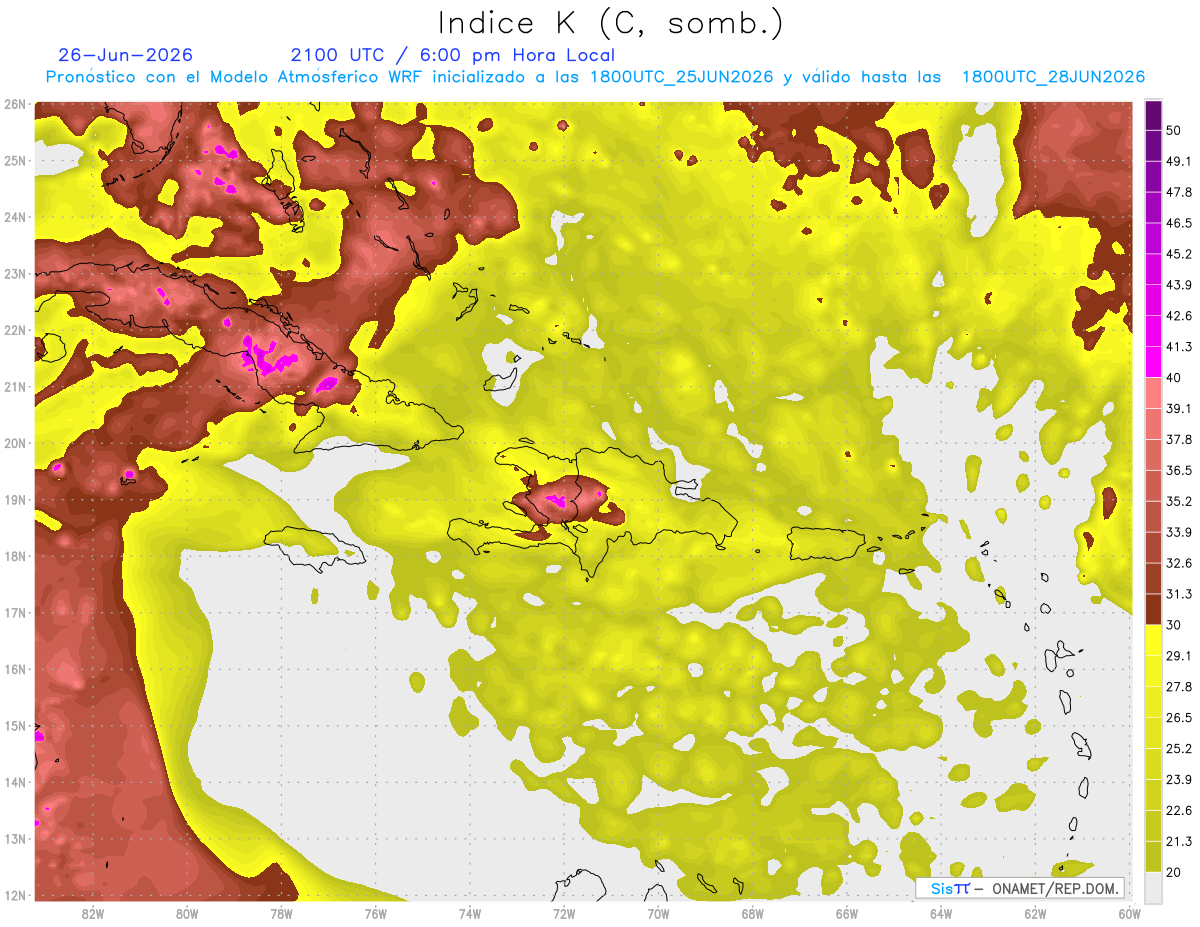Screen dimensions: 1200x927
Task: Pick the dark purple swatch above colorbar value 50
Action: click(x=1153, y=115)
